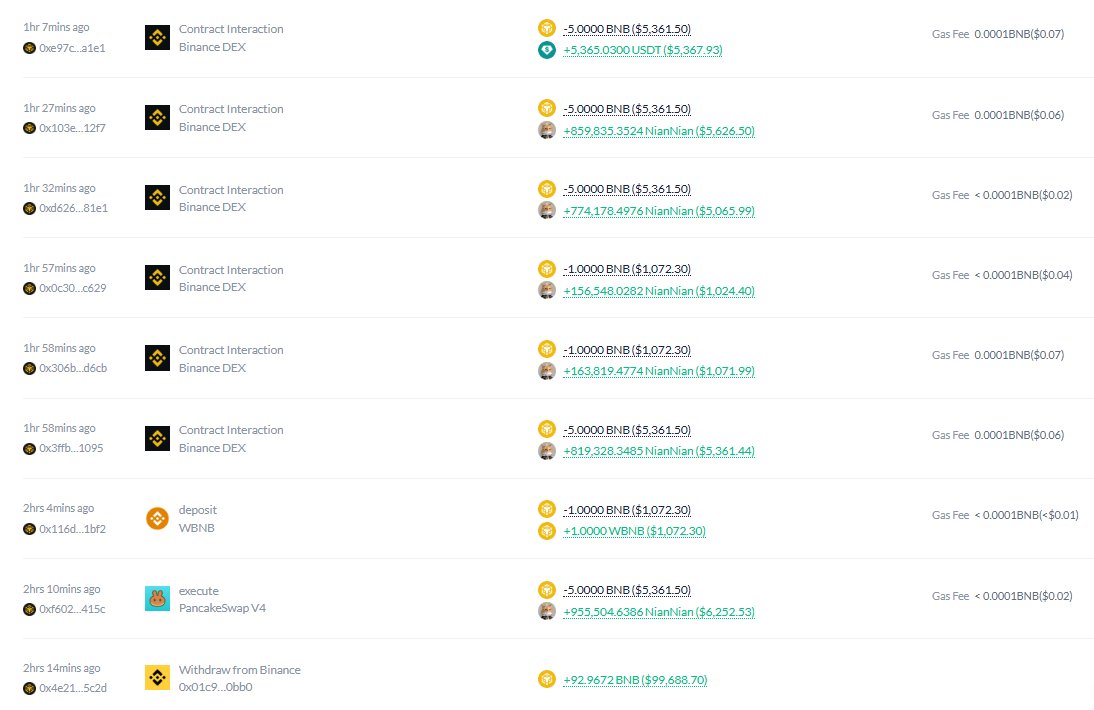Click NianNian token icon beside +819,328.3485

tap(547, 451)
